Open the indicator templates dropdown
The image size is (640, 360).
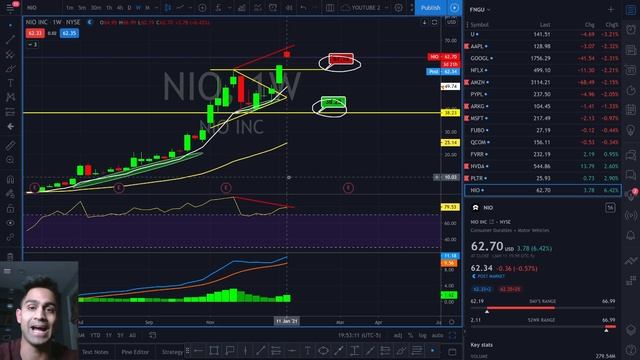point(258,7)
